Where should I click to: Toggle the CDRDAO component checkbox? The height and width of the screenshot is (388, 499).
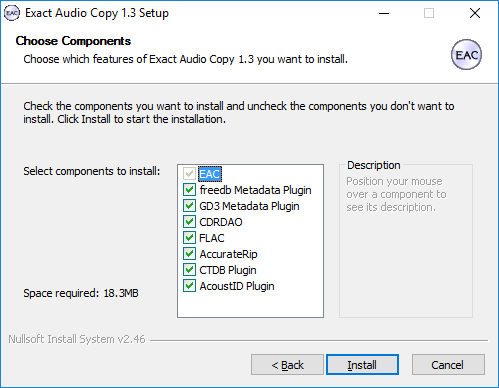pos(189,222)
